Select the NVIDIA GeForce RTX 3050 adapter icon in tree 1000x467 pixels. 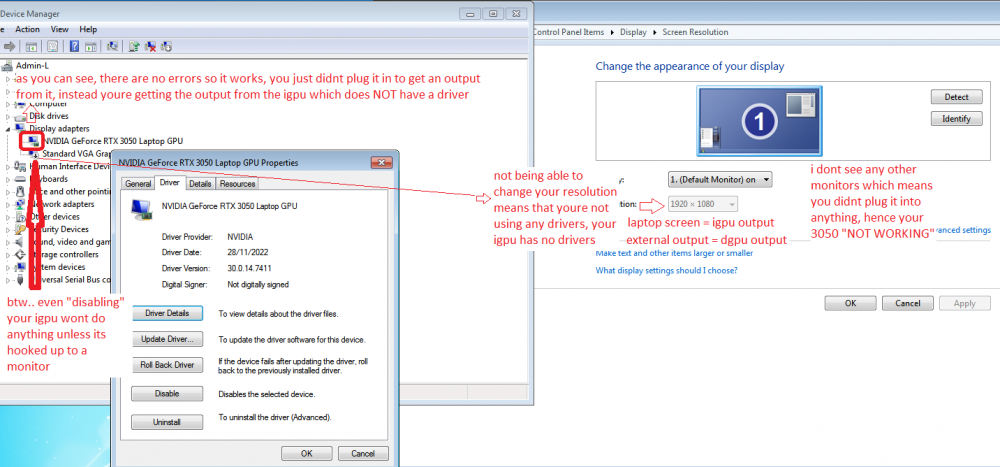(33, 141)
